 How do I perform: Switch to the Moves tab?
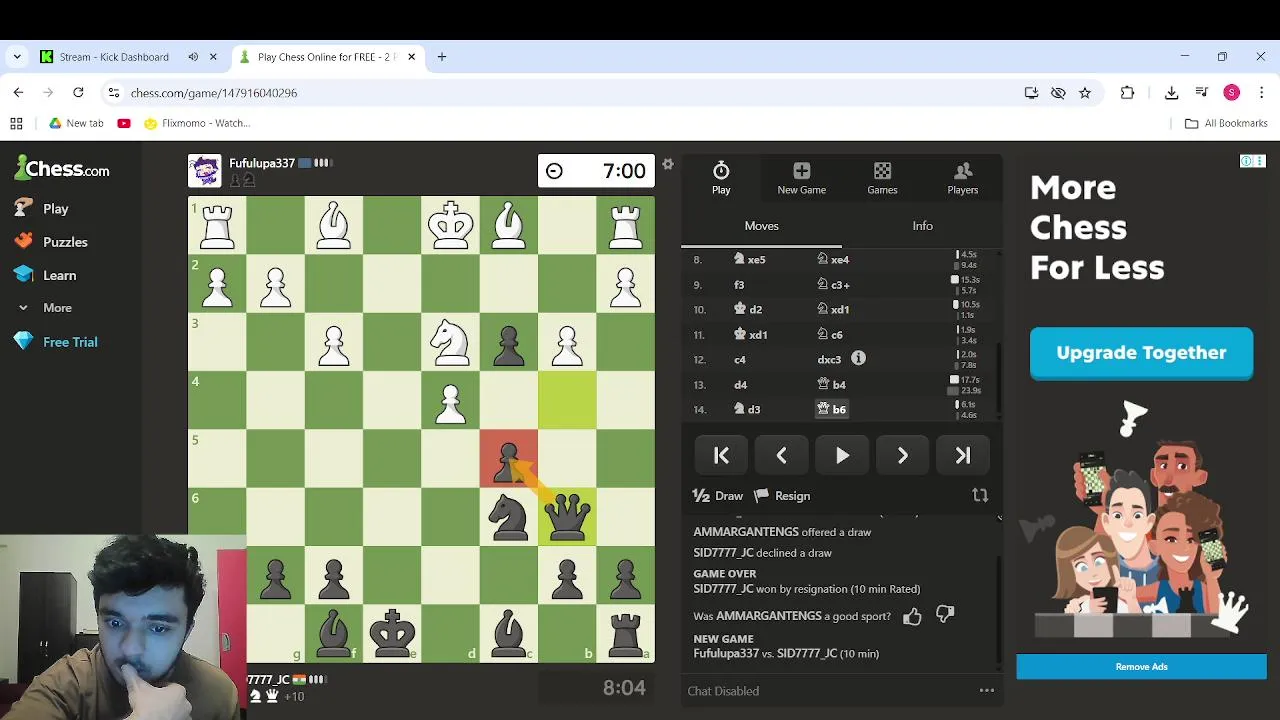point(761,226)
